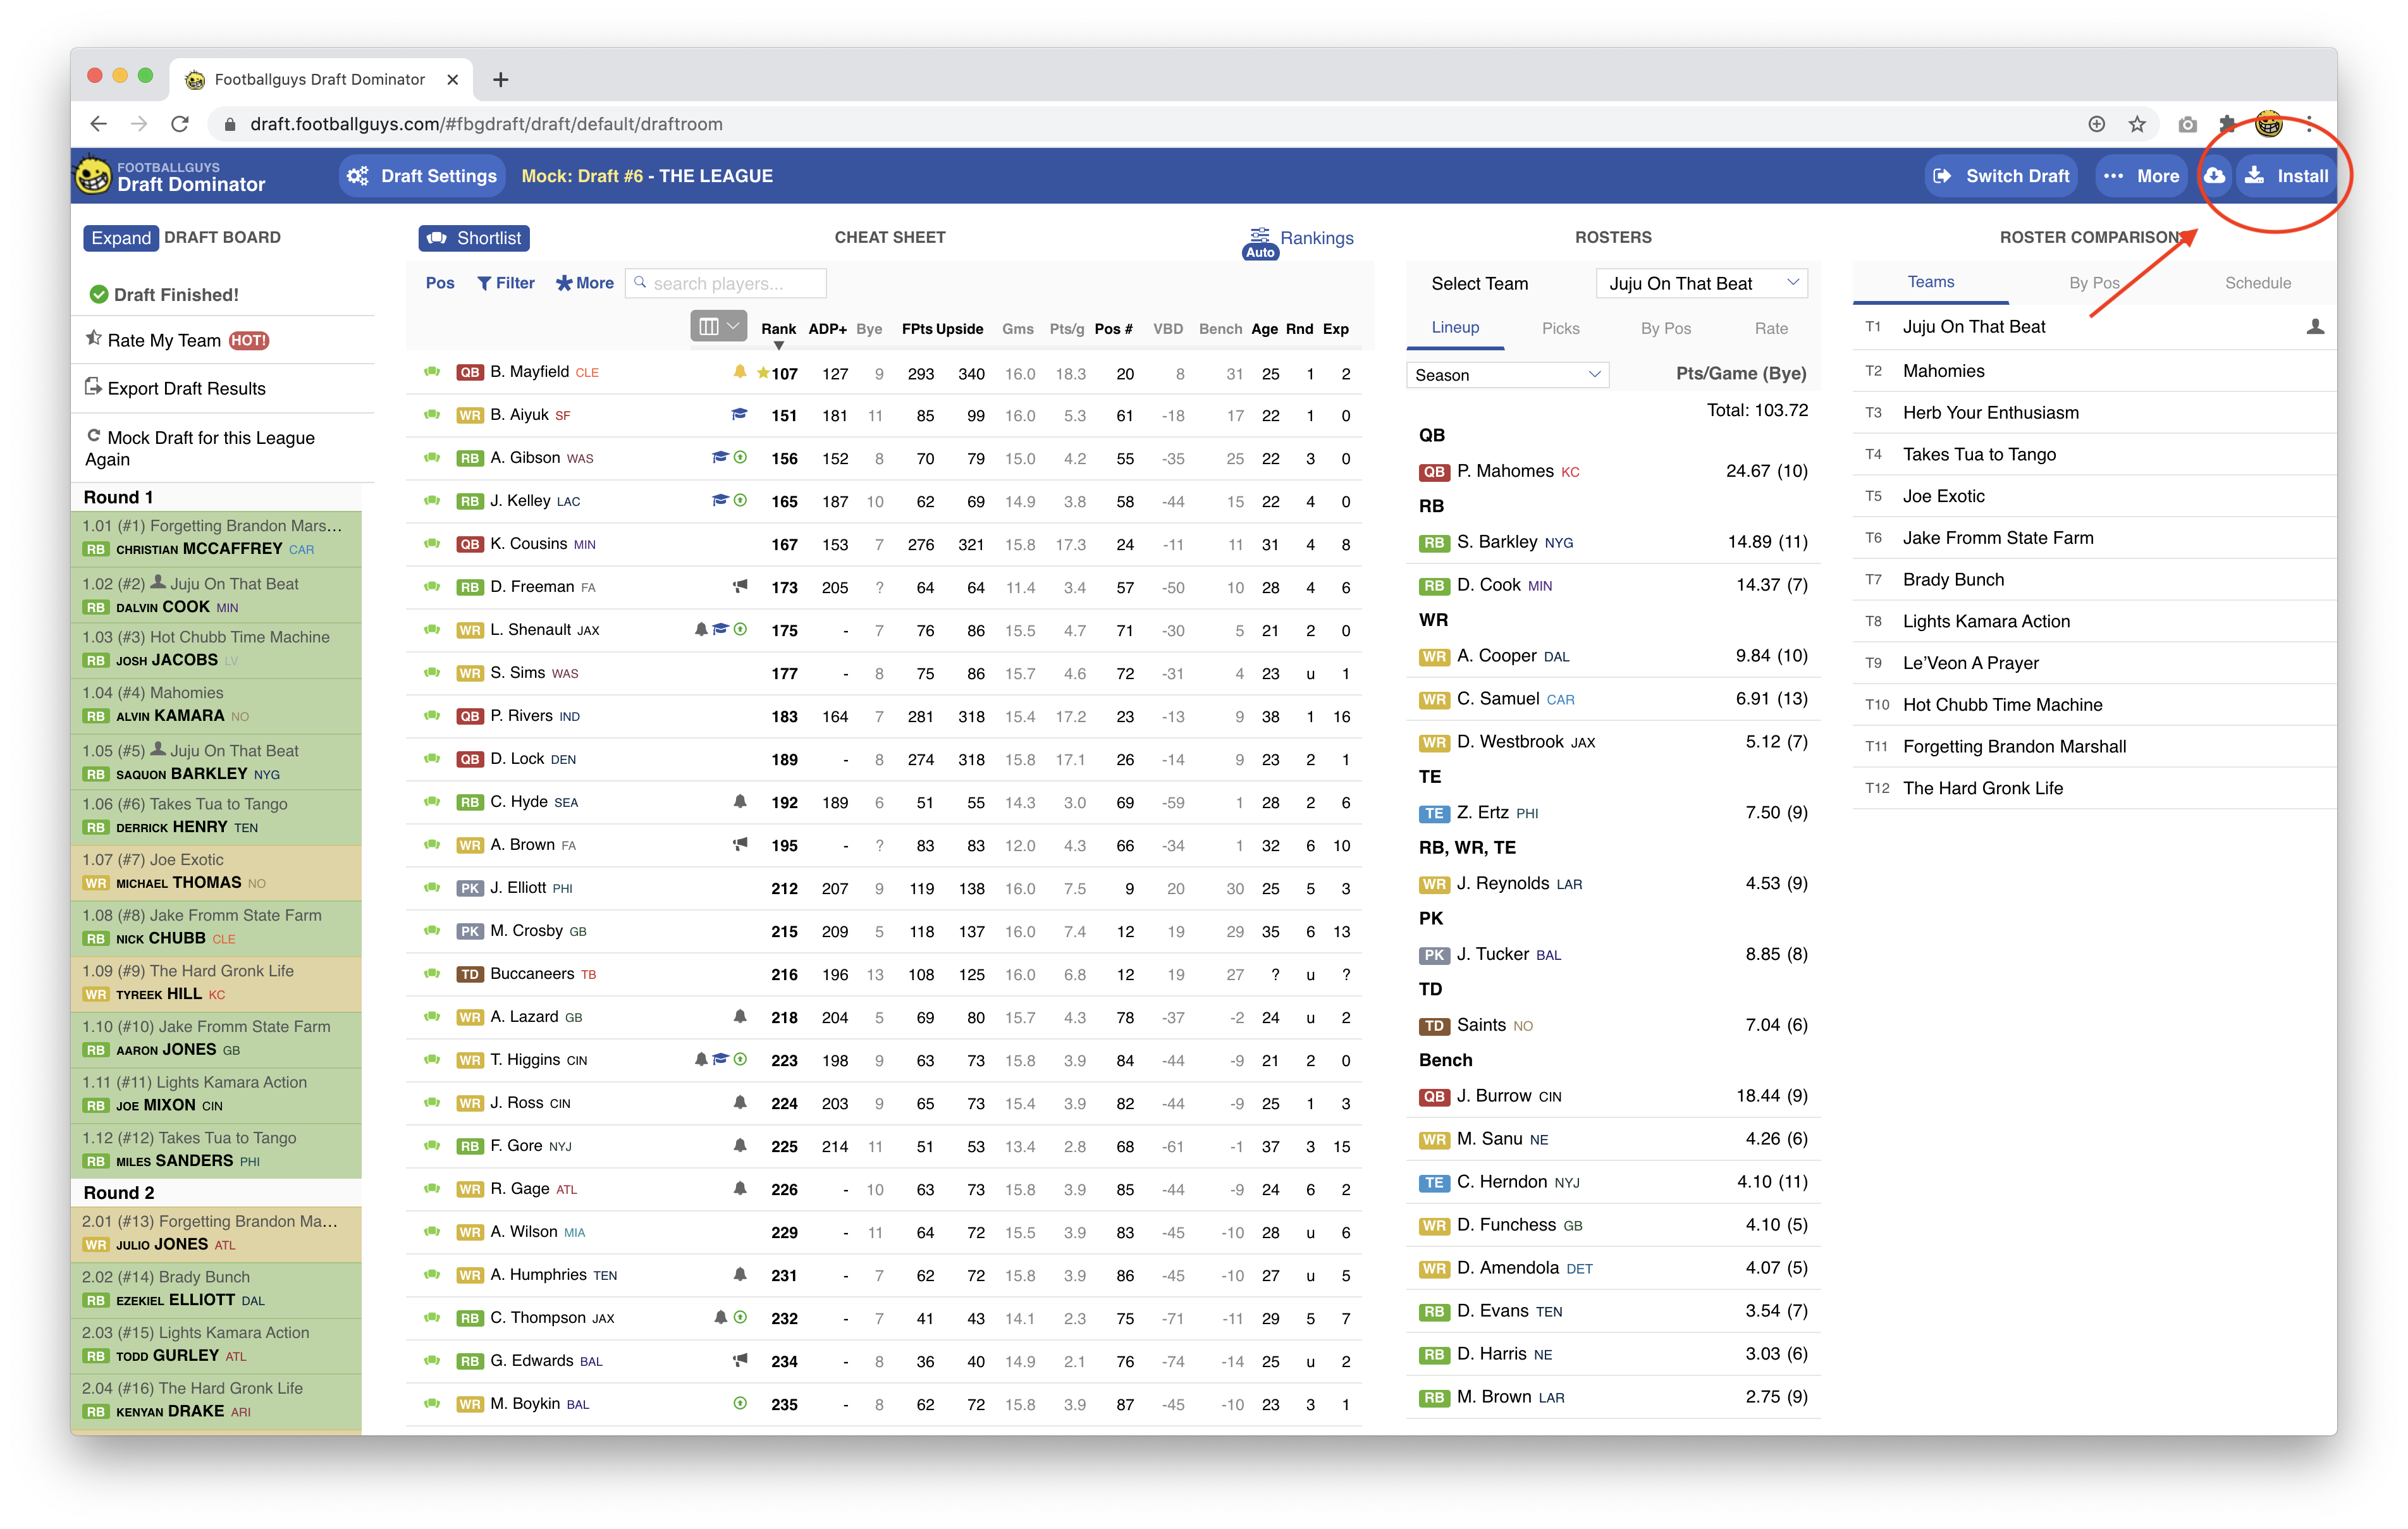Toggle shortlist icon for the Buccaneers defense
This screenshot has width=2408, height=1529.
pos(432,974)
